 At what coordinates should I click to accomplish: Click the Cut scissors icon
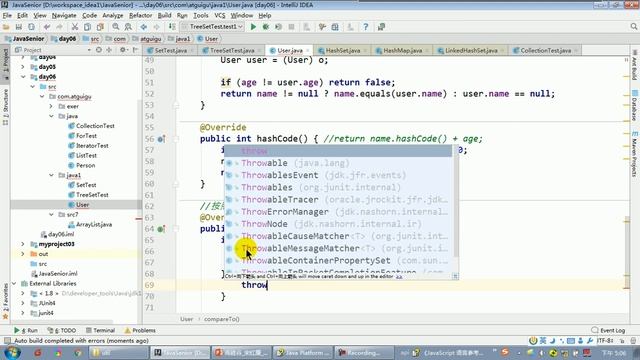pos(75,27)
